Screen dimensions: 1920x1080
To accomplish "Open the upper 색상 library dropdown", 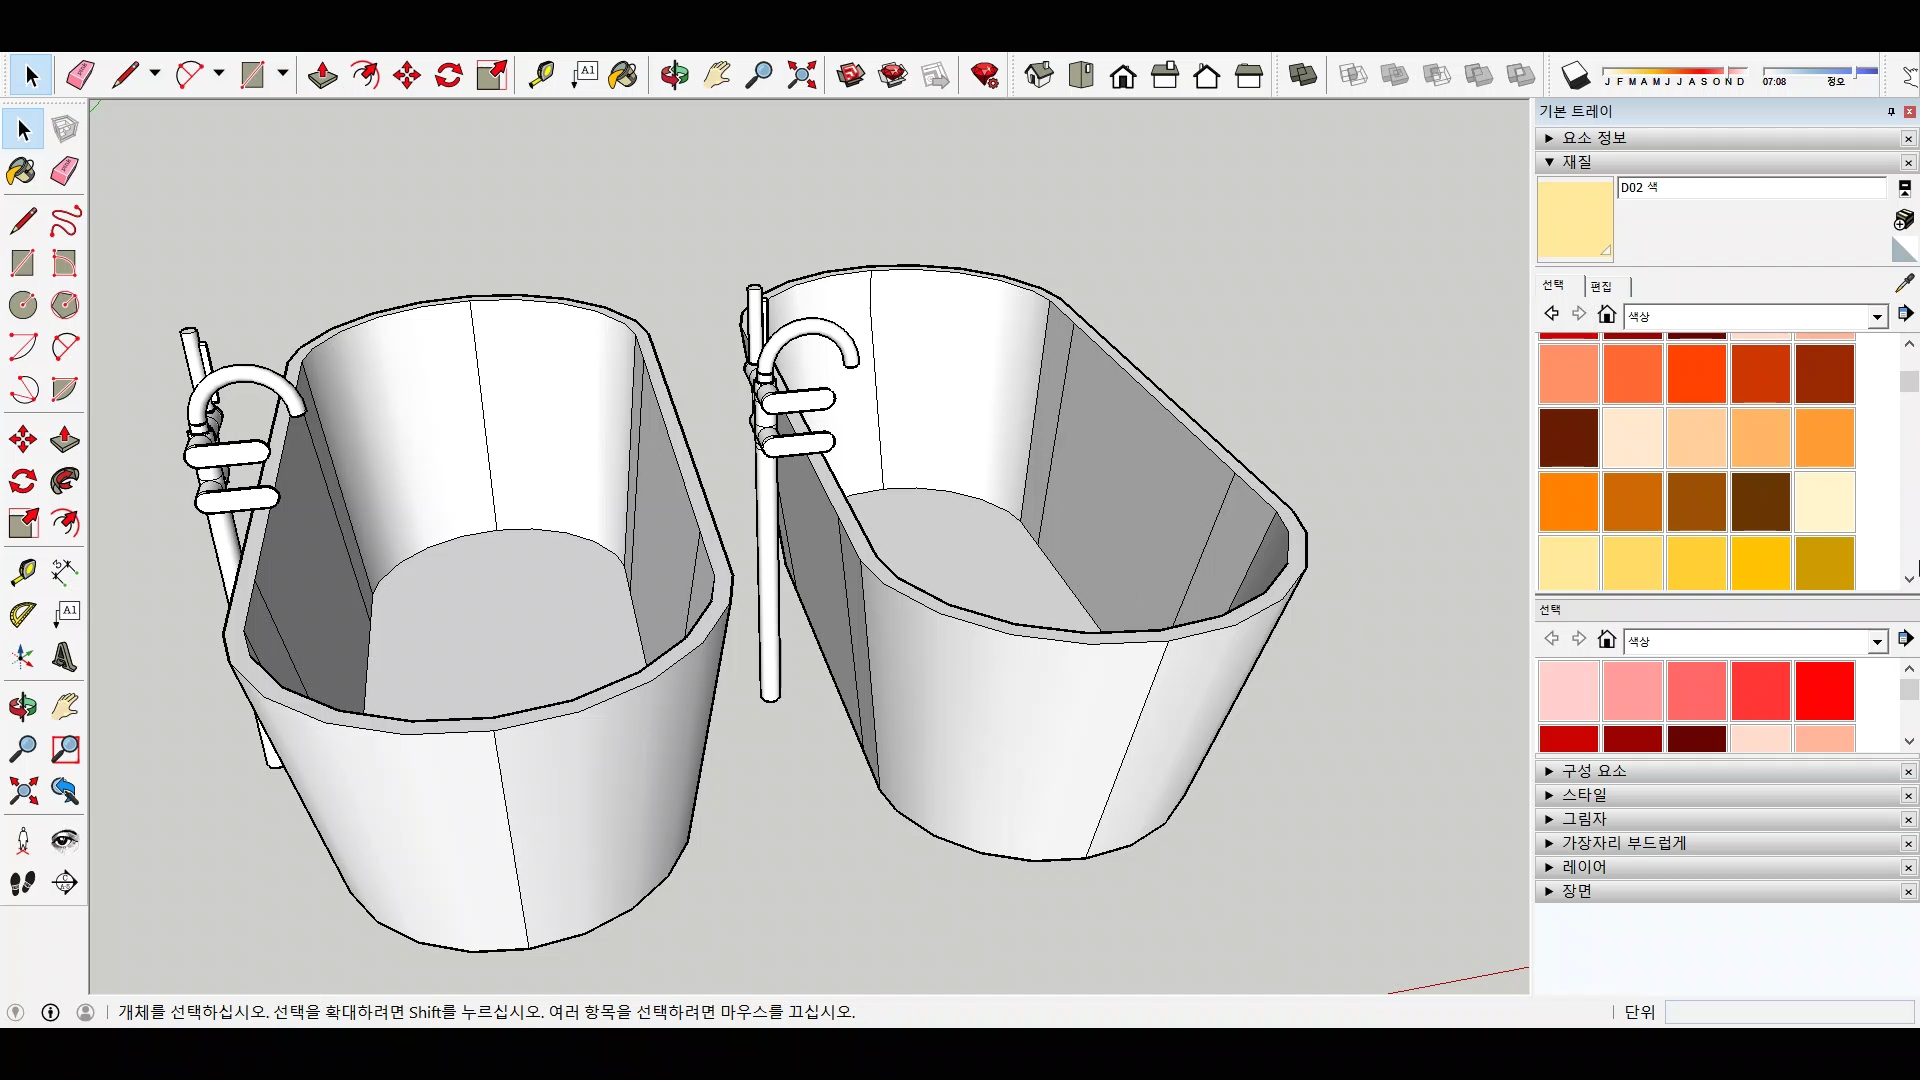I will tap(1877, 317).
